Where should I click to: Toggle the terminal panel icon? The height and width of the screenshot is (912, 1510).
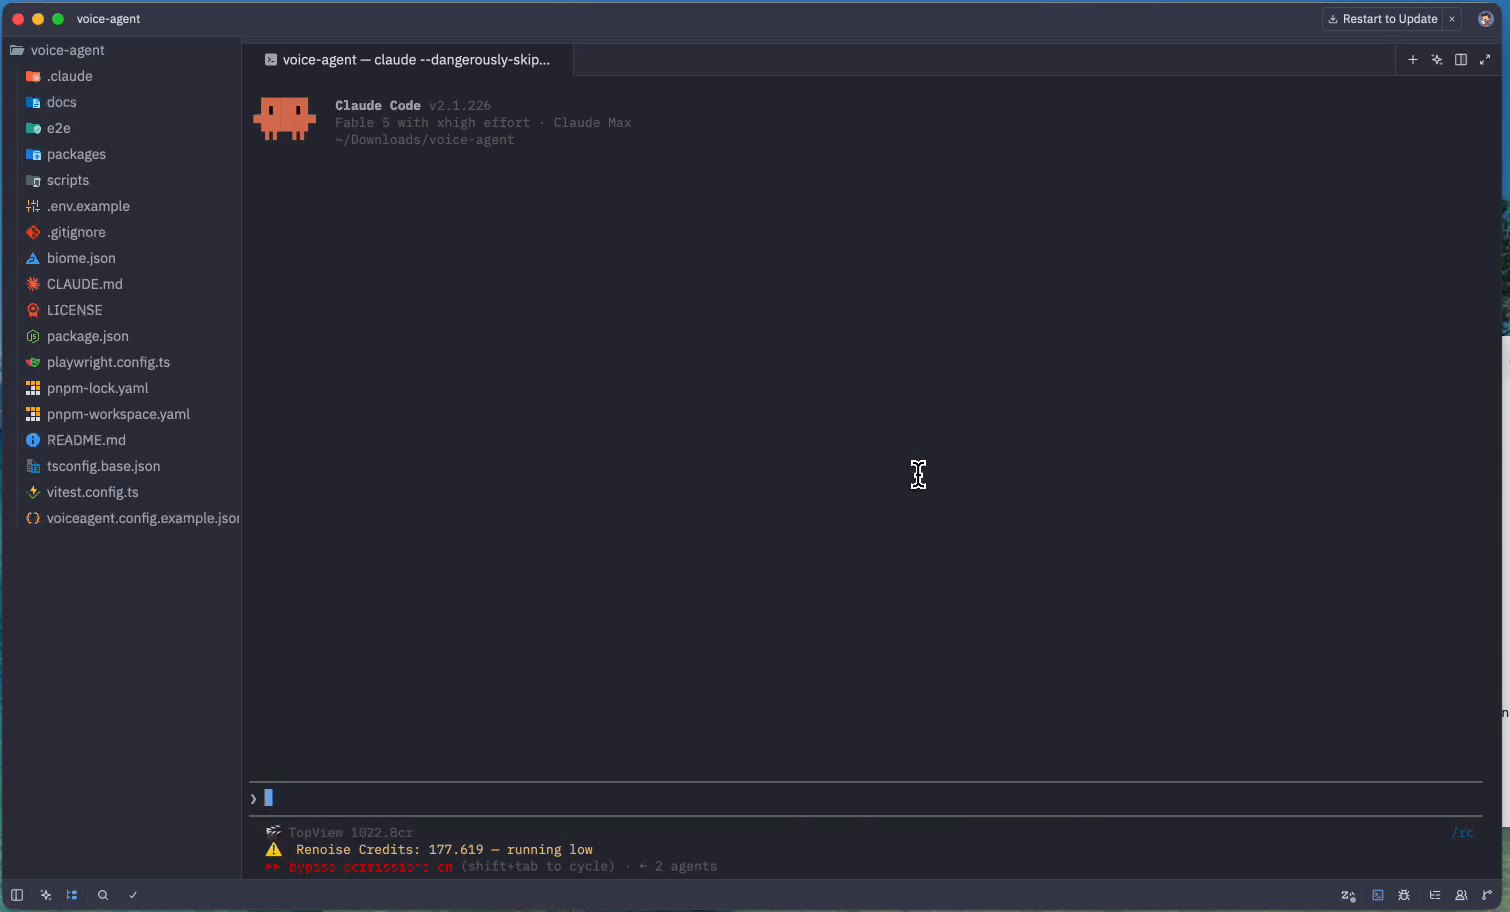tap(1378, 895)
